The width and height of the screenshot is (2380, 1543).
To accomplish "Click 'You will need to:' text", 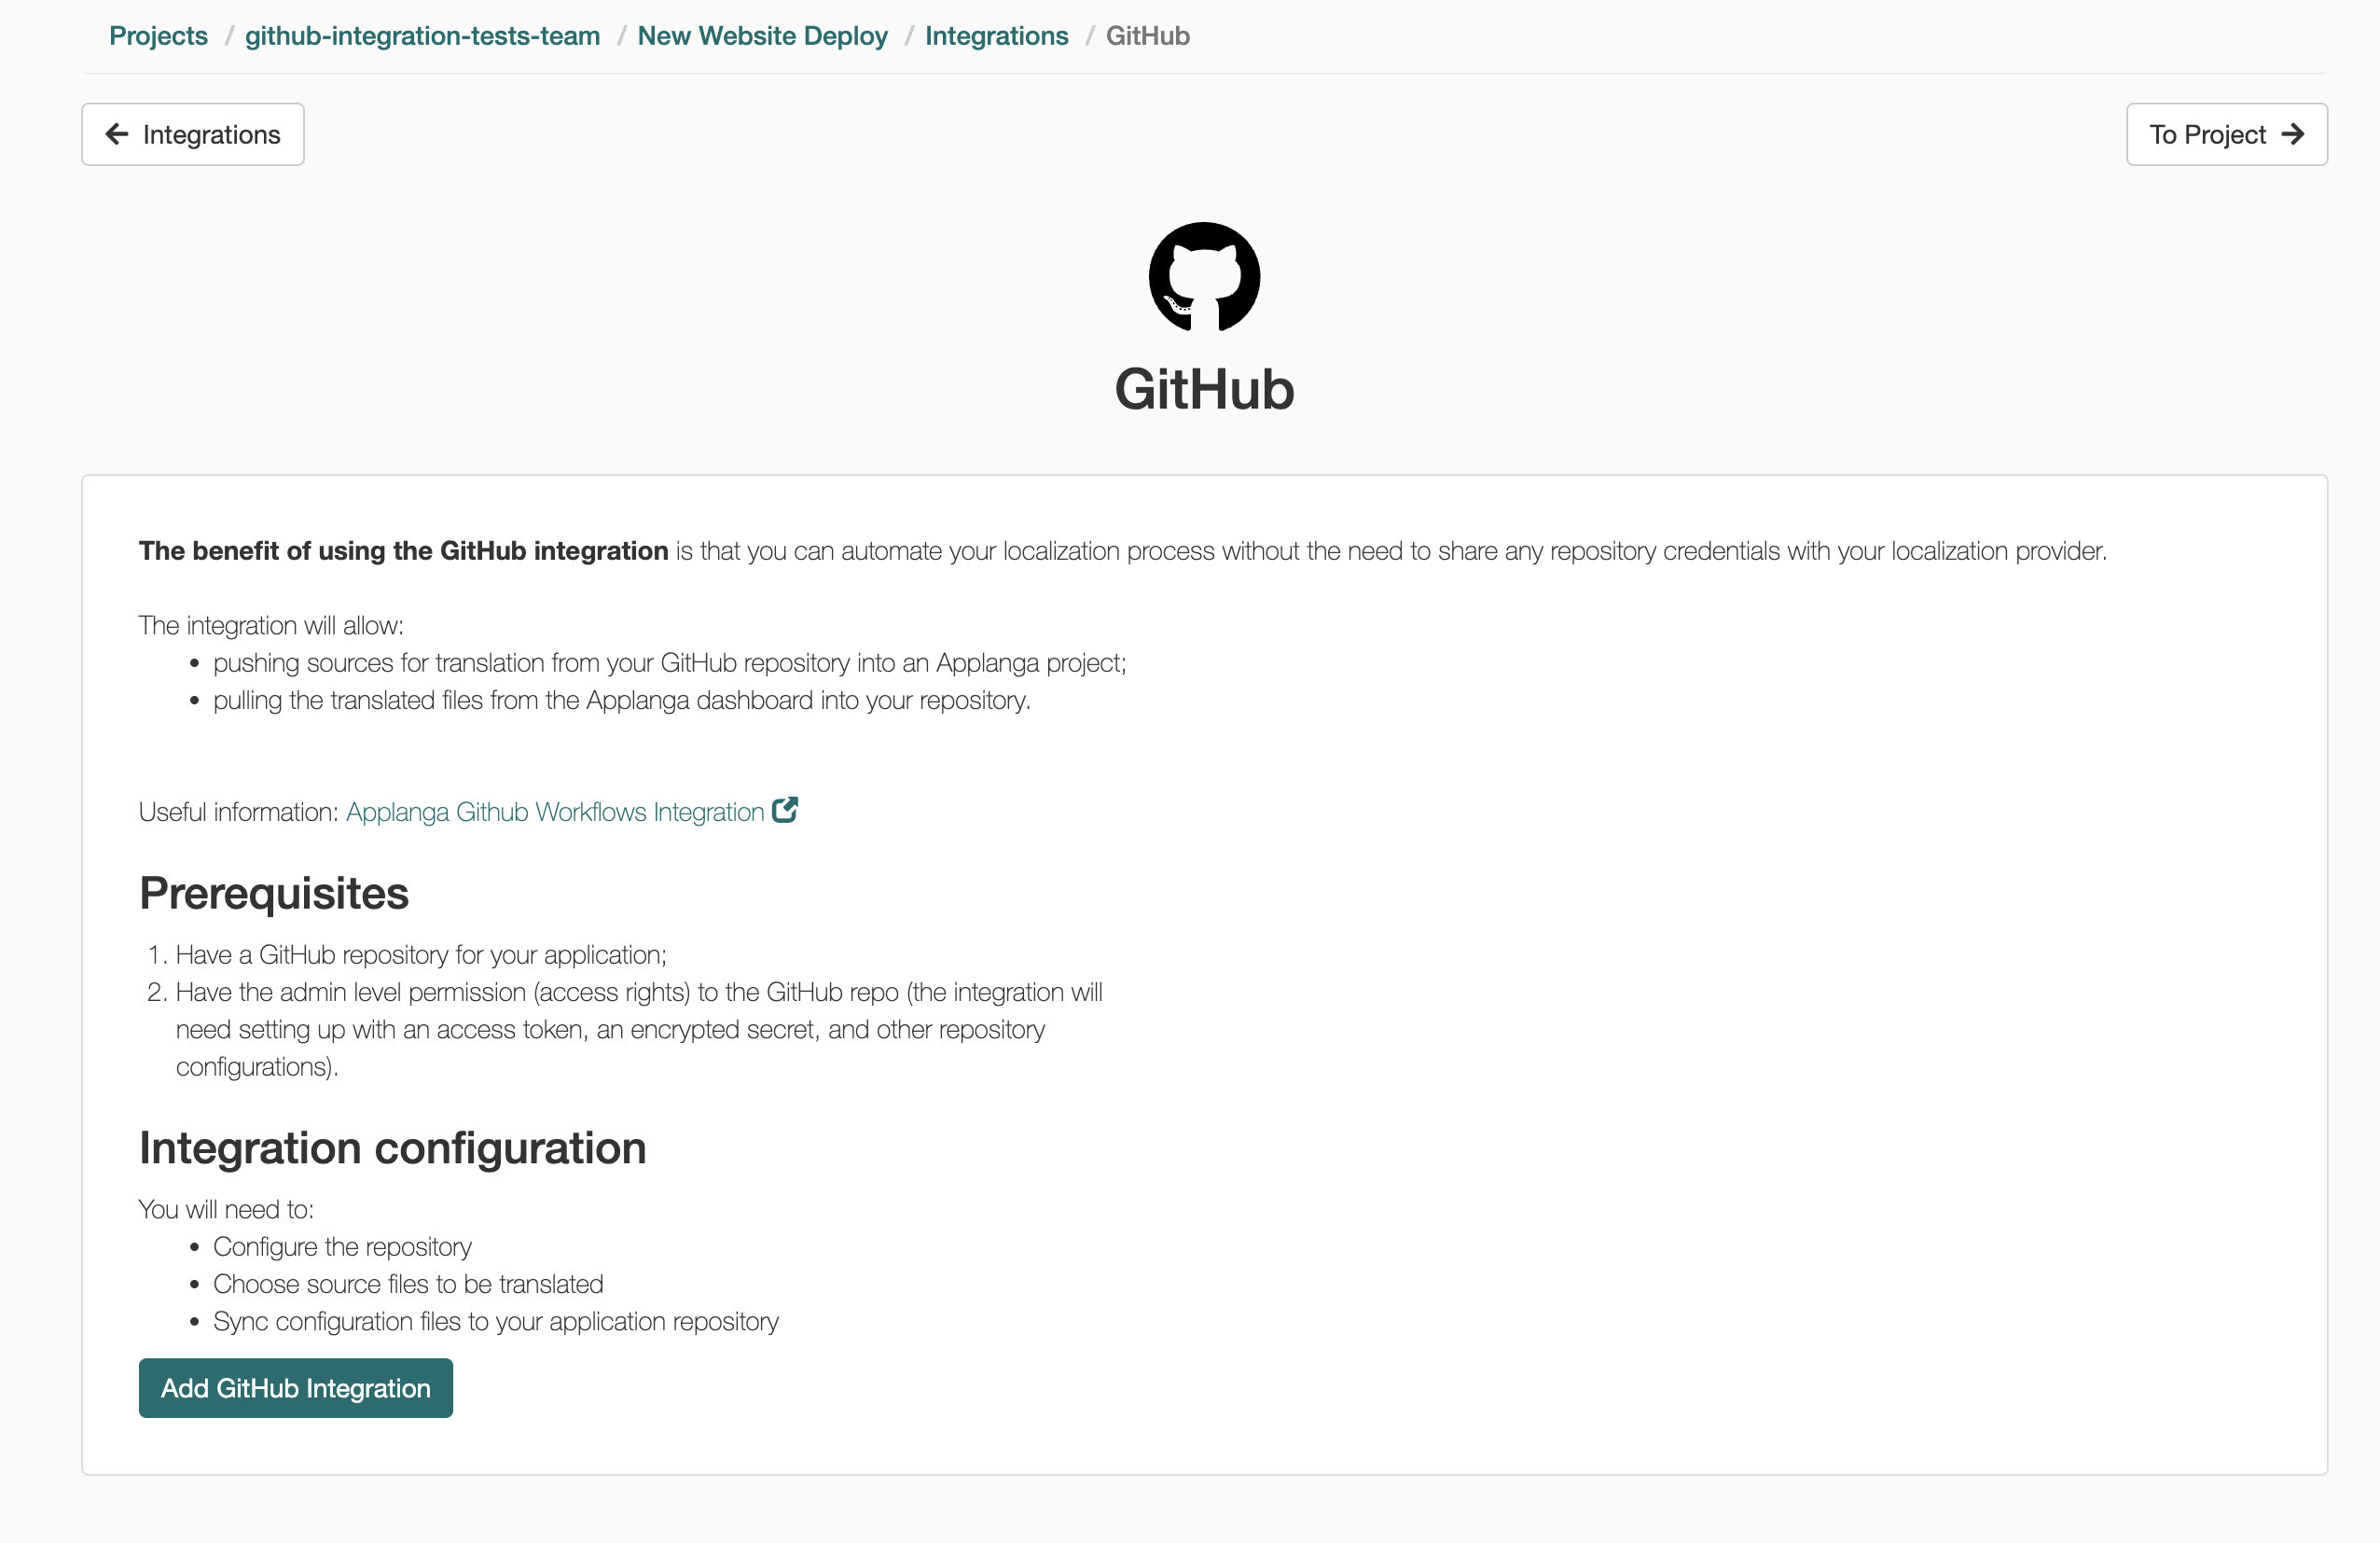I will click(226, 1210).
